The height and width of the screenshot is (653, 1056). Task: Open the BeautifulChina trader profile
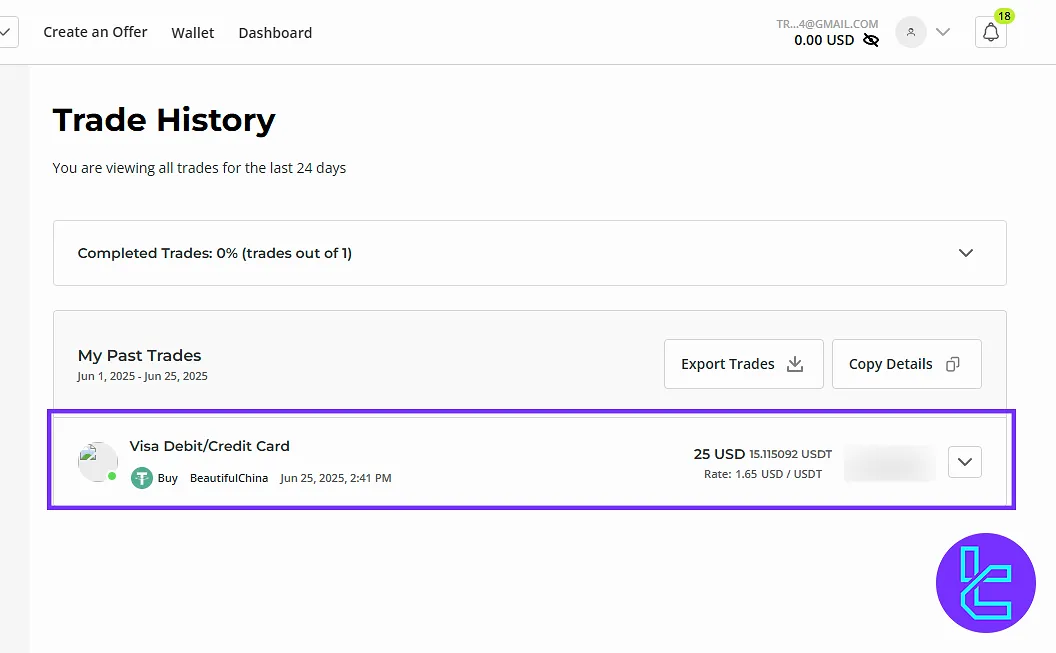pos(229,478)
